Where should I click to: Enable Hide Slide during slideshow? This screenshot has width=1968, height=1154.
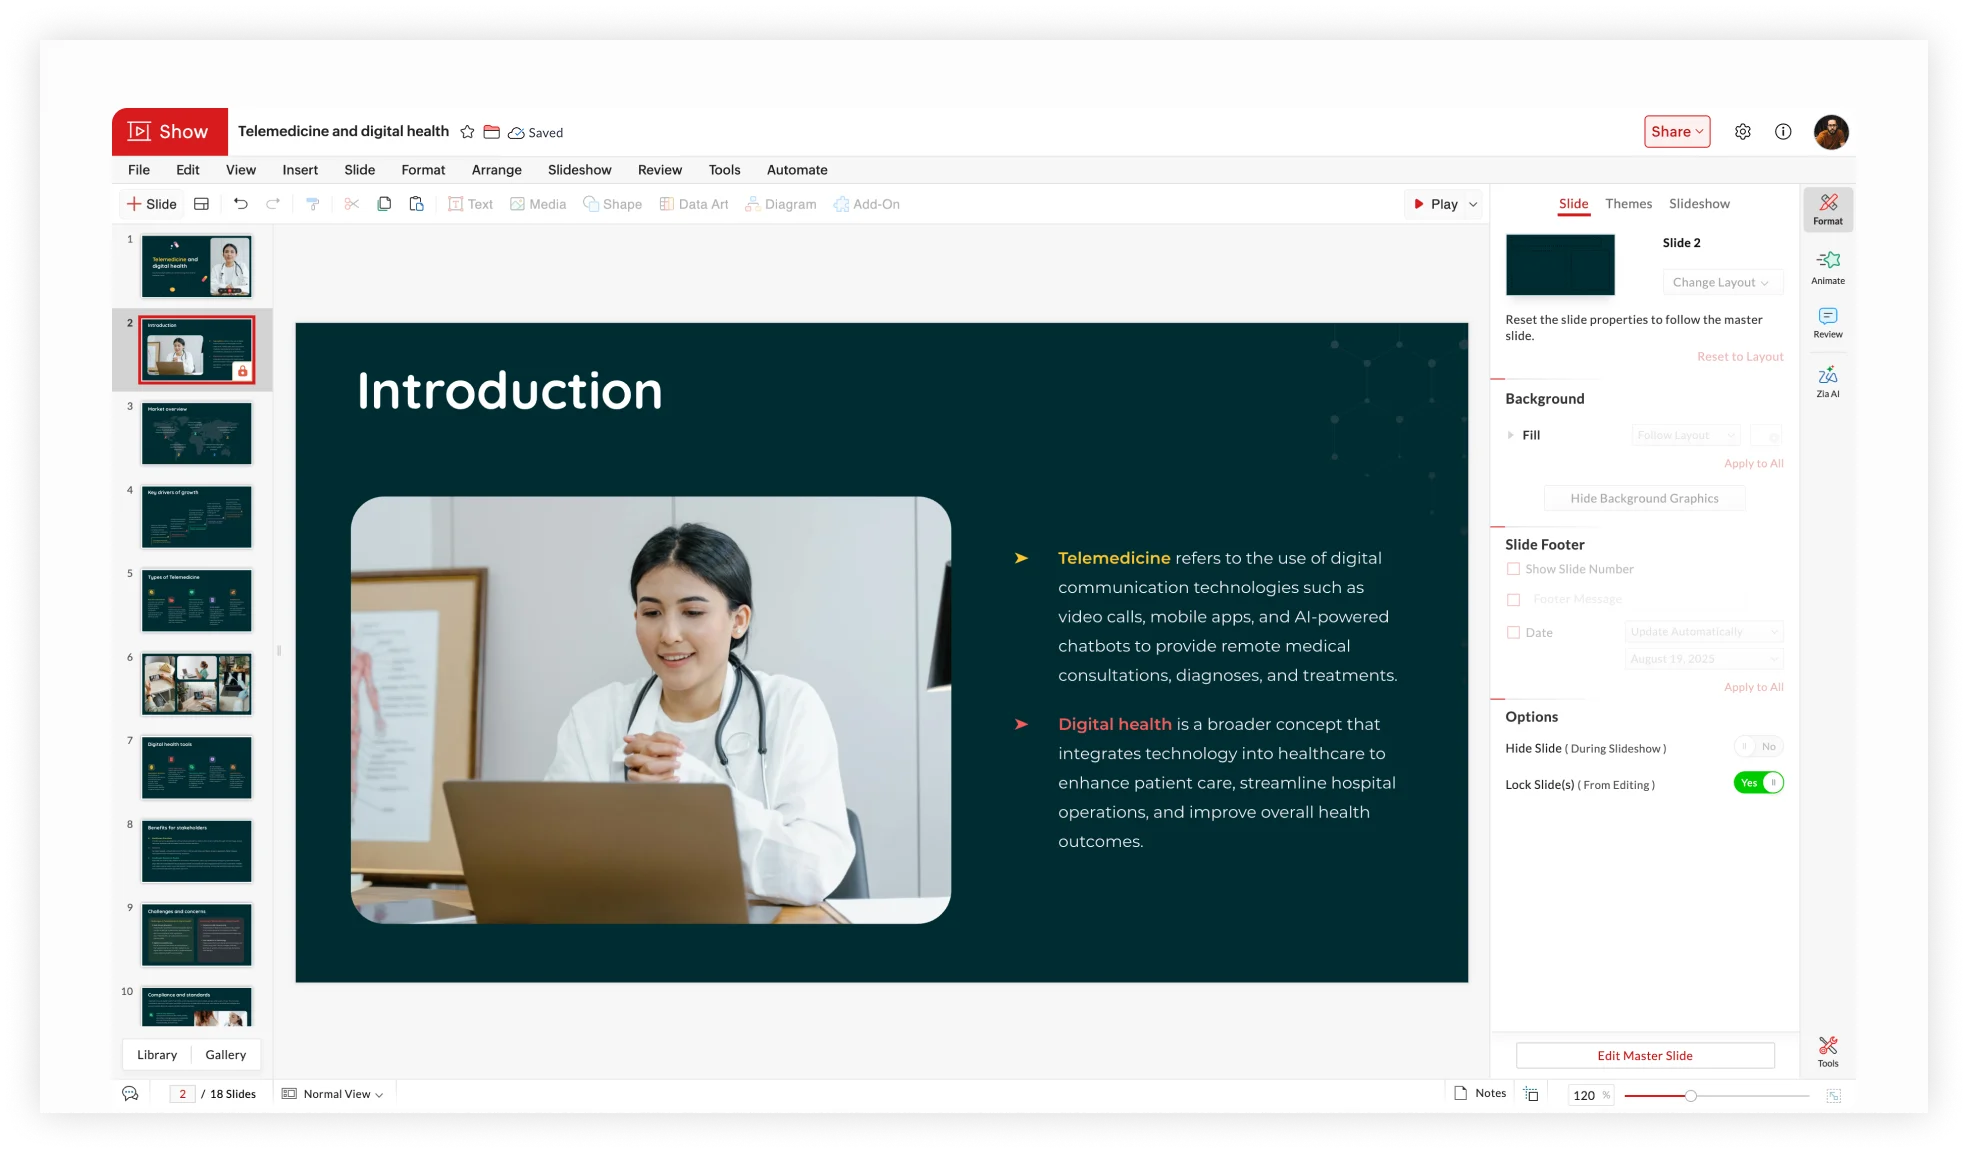click(x=1757, y=746)
